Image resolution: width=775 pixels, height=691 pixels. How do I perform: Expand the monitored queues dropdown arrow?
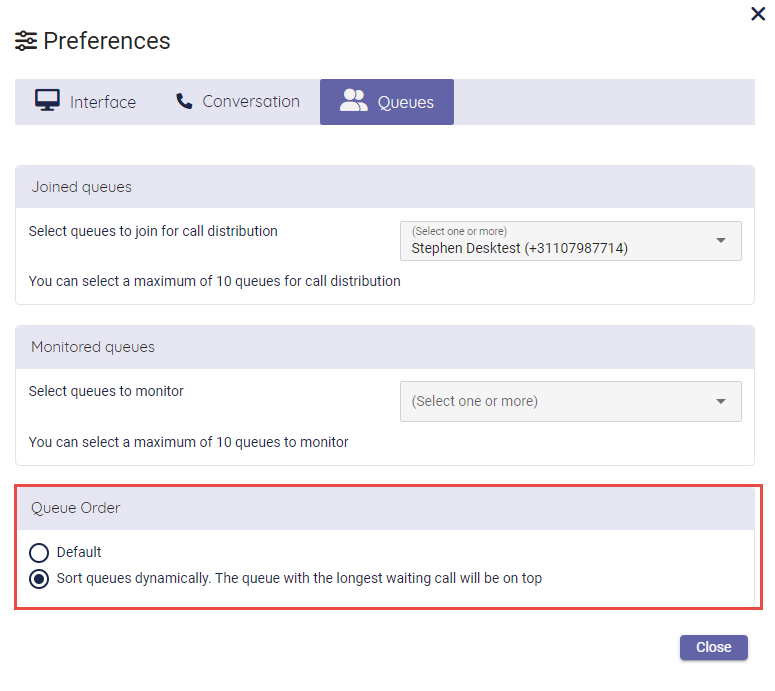point(720,401)
